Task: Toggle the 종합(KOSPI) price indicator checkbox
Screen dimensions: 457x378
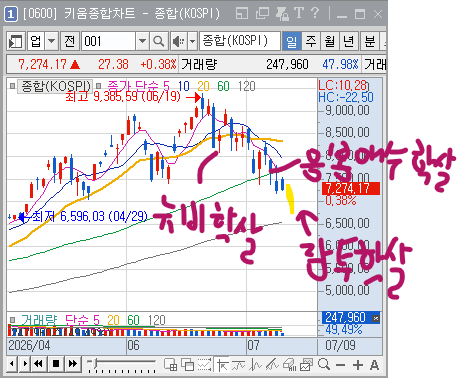Action: 12,87
